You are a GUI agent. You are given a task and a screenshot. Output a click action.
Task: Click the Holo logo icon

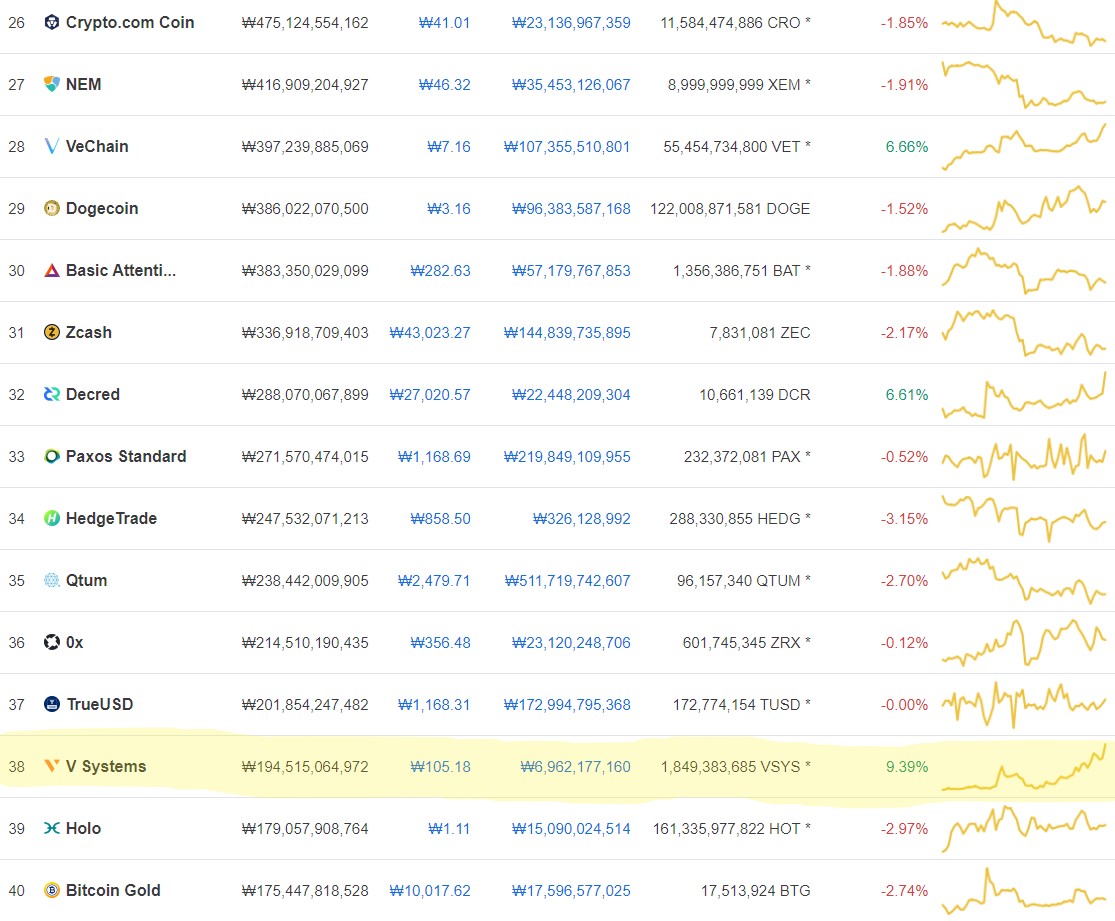52,829
